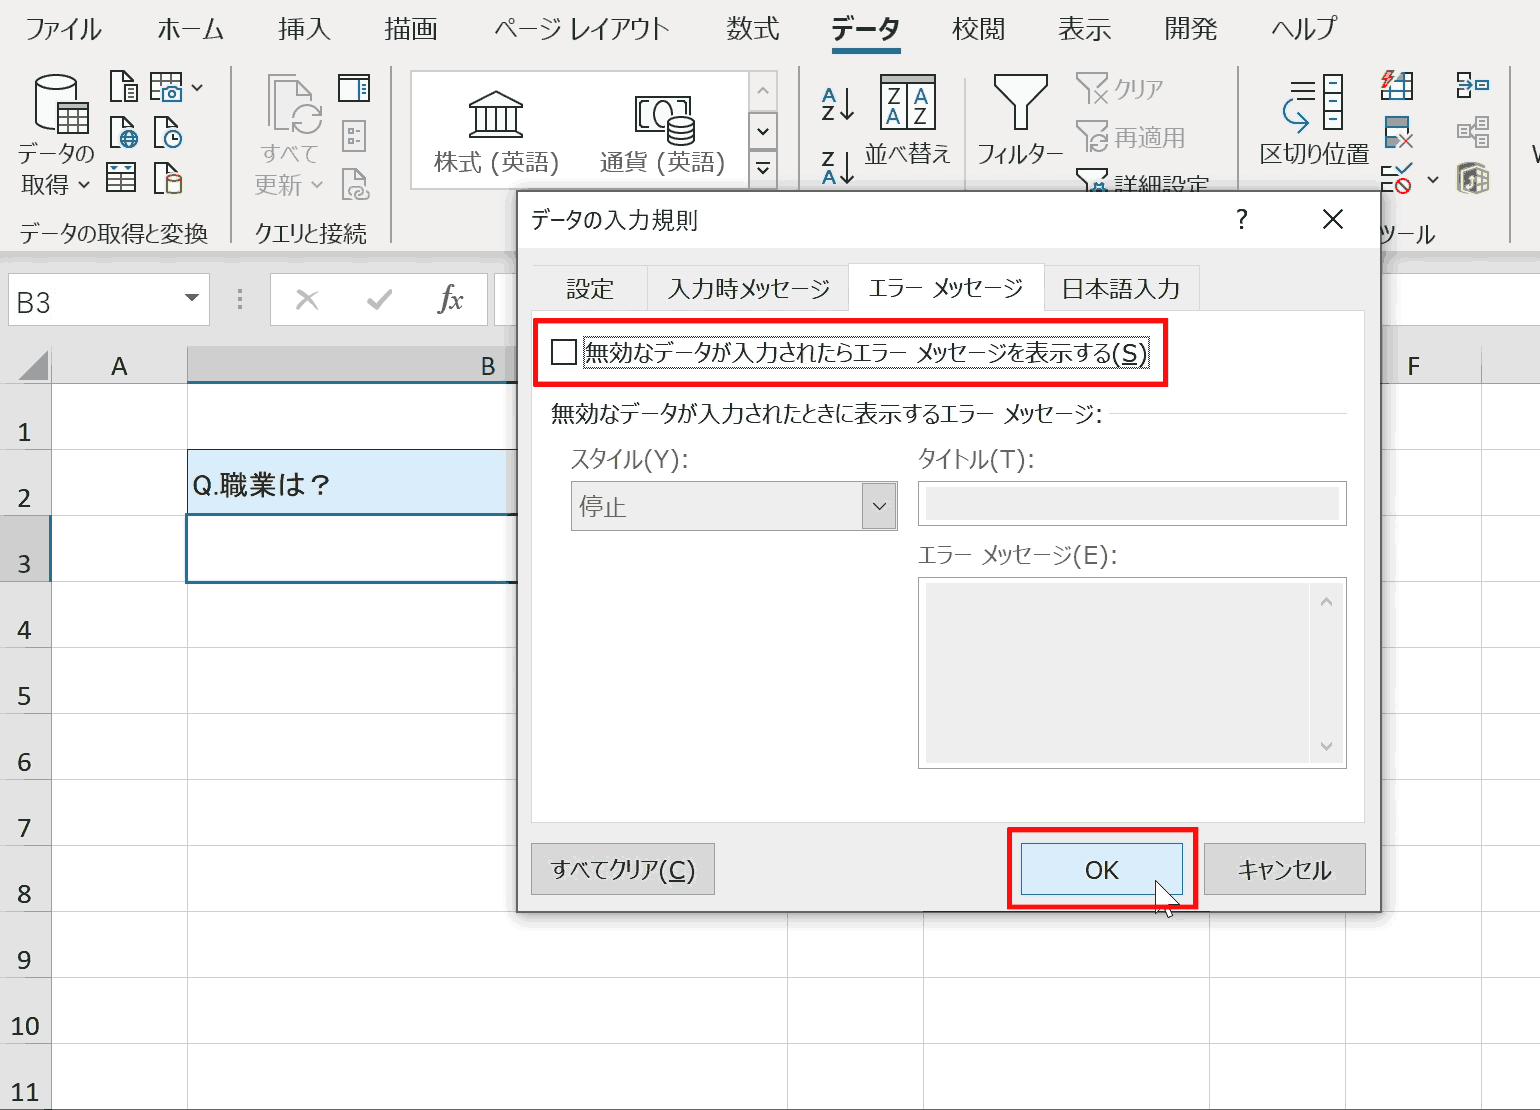This screenshot has width=1540, height=1110.
Task: Switch to the 開発 ribbon tab
Action: [1191, 29]
